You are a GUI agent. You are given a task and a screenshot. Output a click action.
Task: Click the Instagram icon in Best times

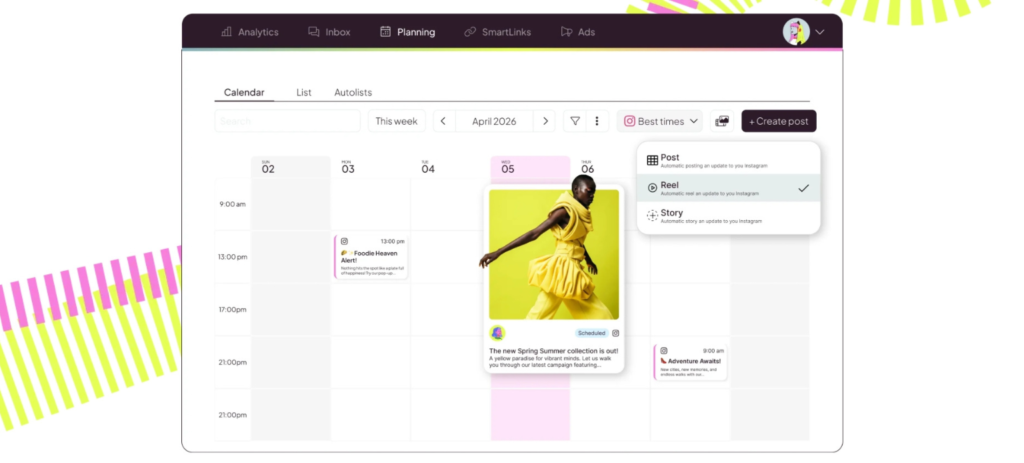point(630,121)
